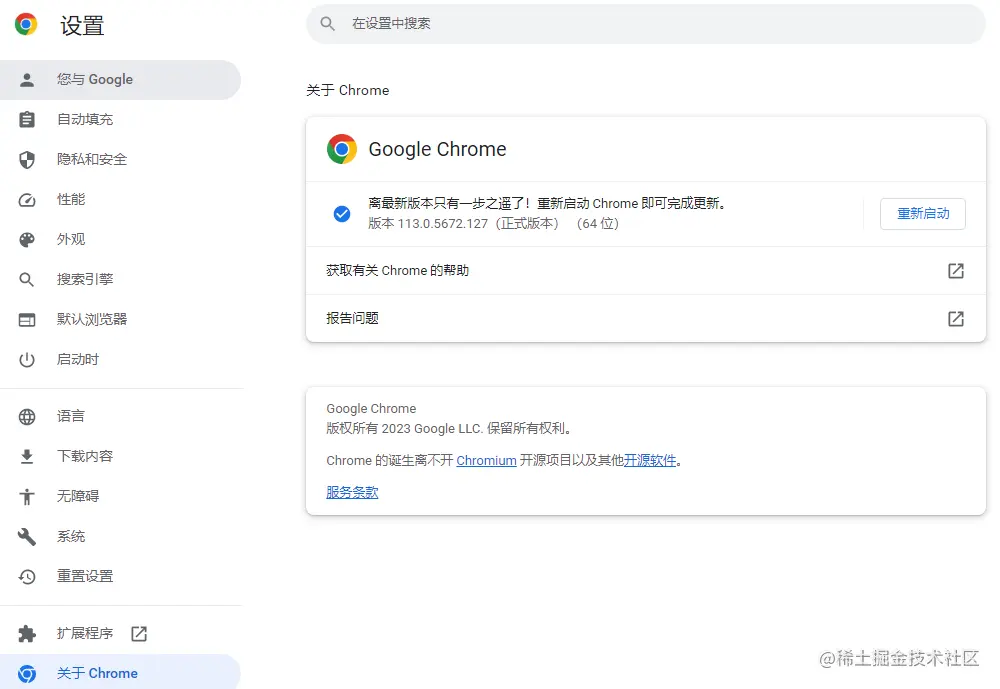Open the Chromium hyperlink
The image size is (1000, 689).
[486, 461]
